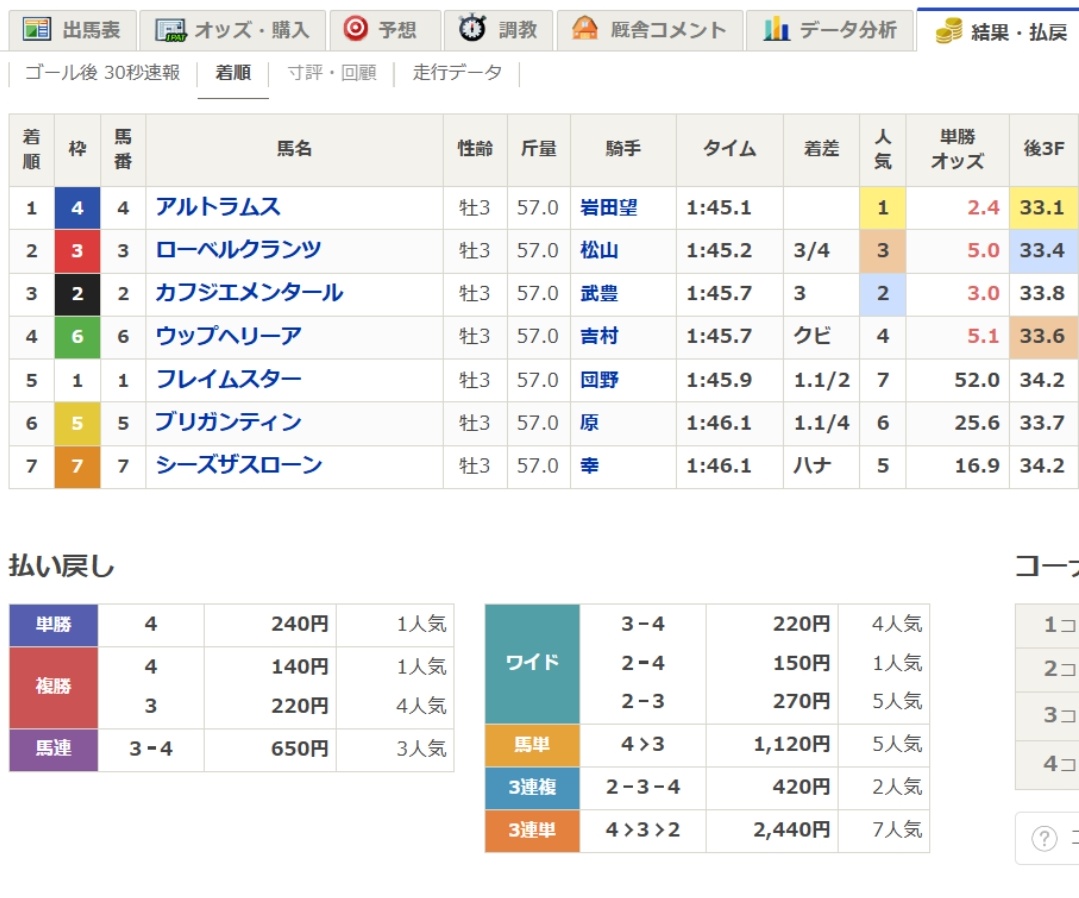Click the 馬連 payout label
The width and height of the screenshot is (1079, 898).
pos(54,749)
